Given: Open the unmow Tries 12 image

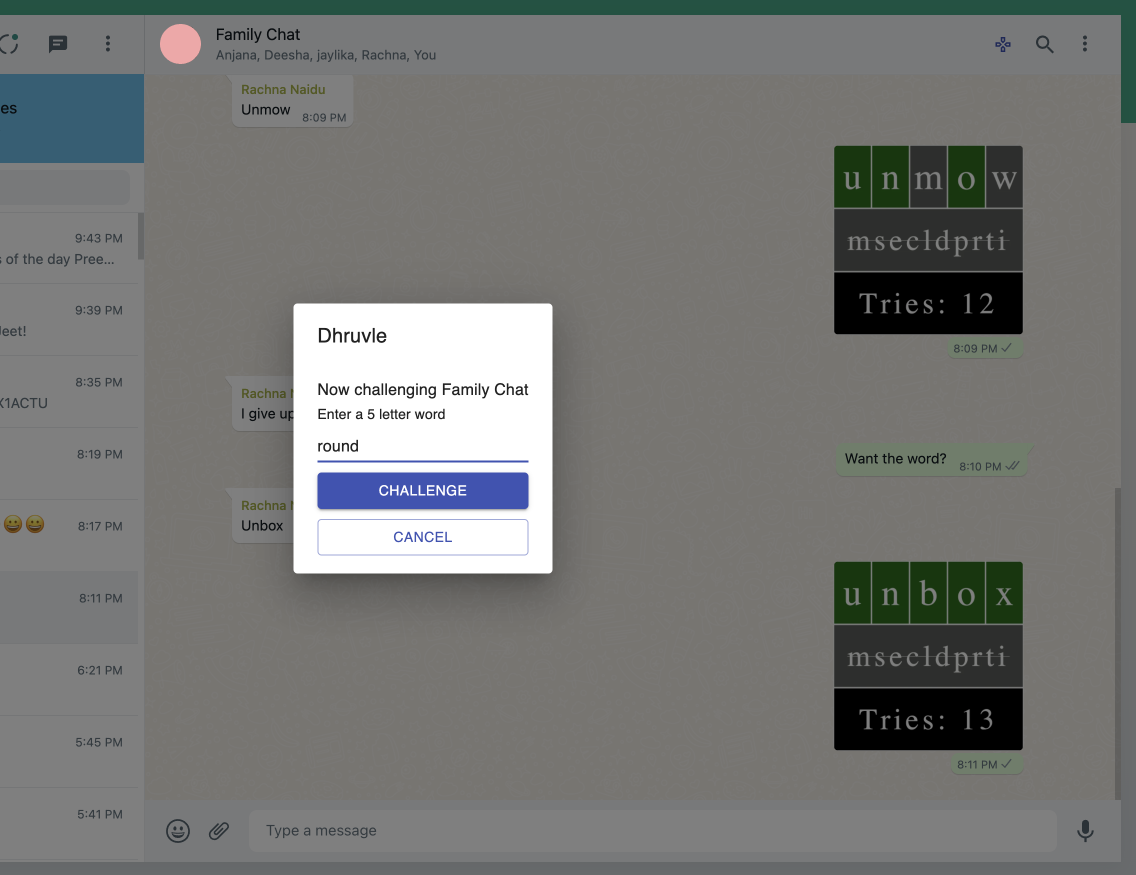Looking at the screenshot, I should [x=928, y=240].
